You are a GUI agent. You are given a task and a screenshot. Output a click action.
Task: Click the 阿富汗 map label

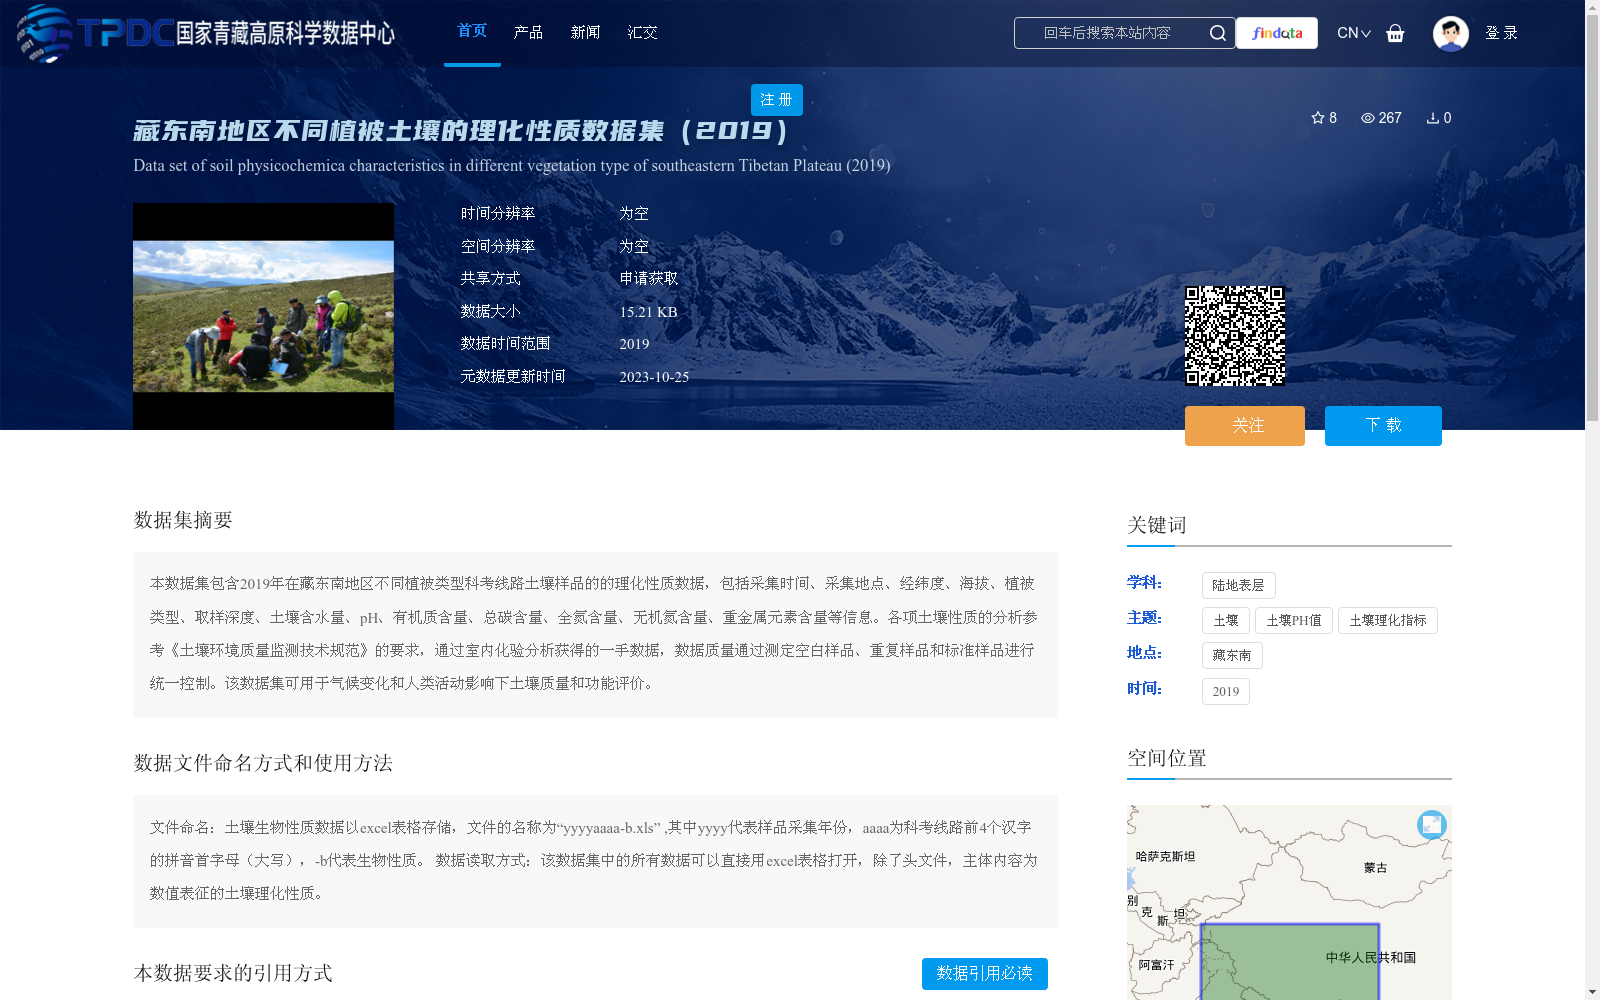[x=1156, y=966]
